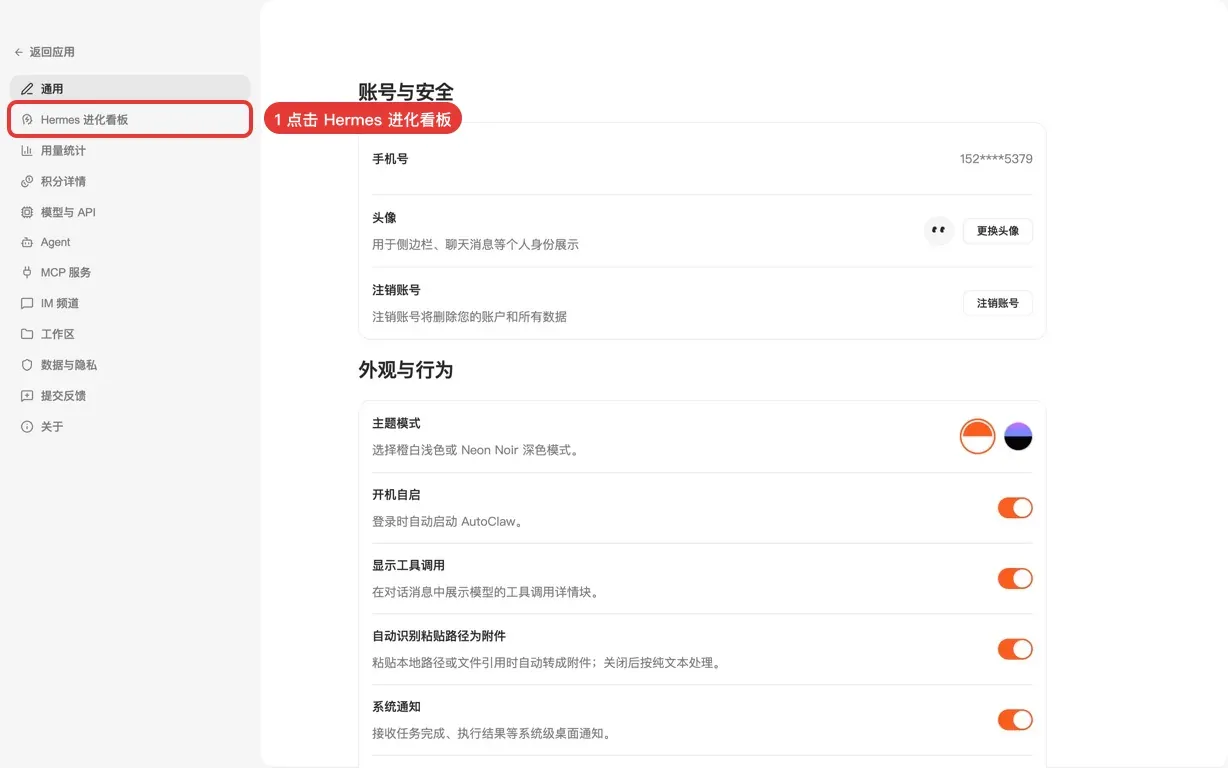Open the 关于 page
The height and width of the screenshot is (768, 1228).
click(130, 427)
